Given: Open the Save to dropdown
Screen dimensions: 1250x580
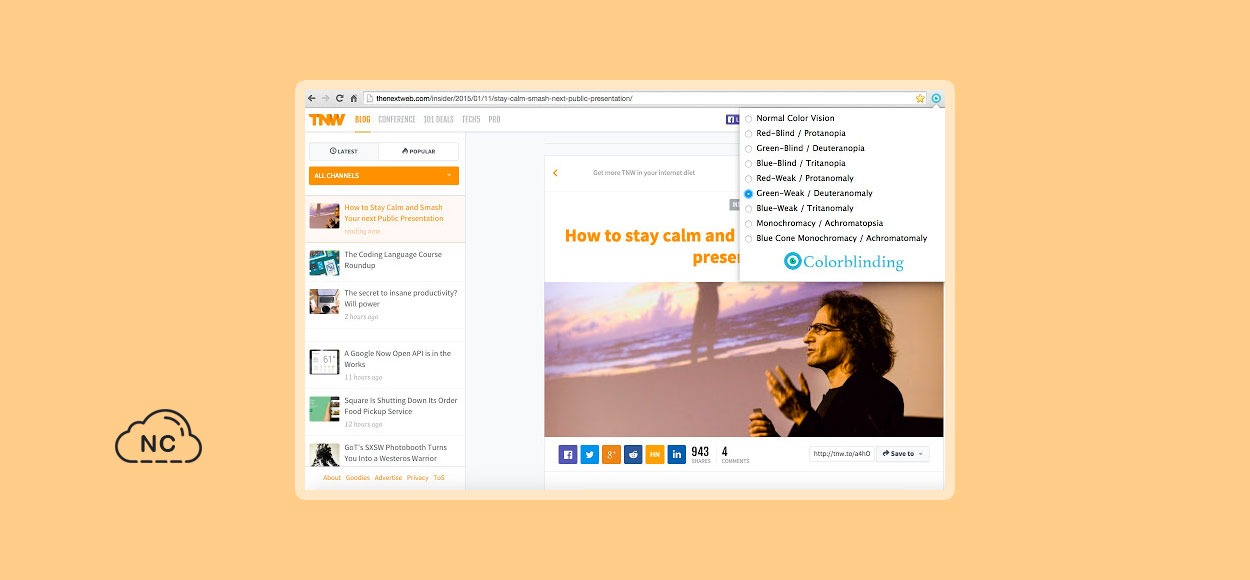Looking at the screenshot, I should click(x=902, y=454).
